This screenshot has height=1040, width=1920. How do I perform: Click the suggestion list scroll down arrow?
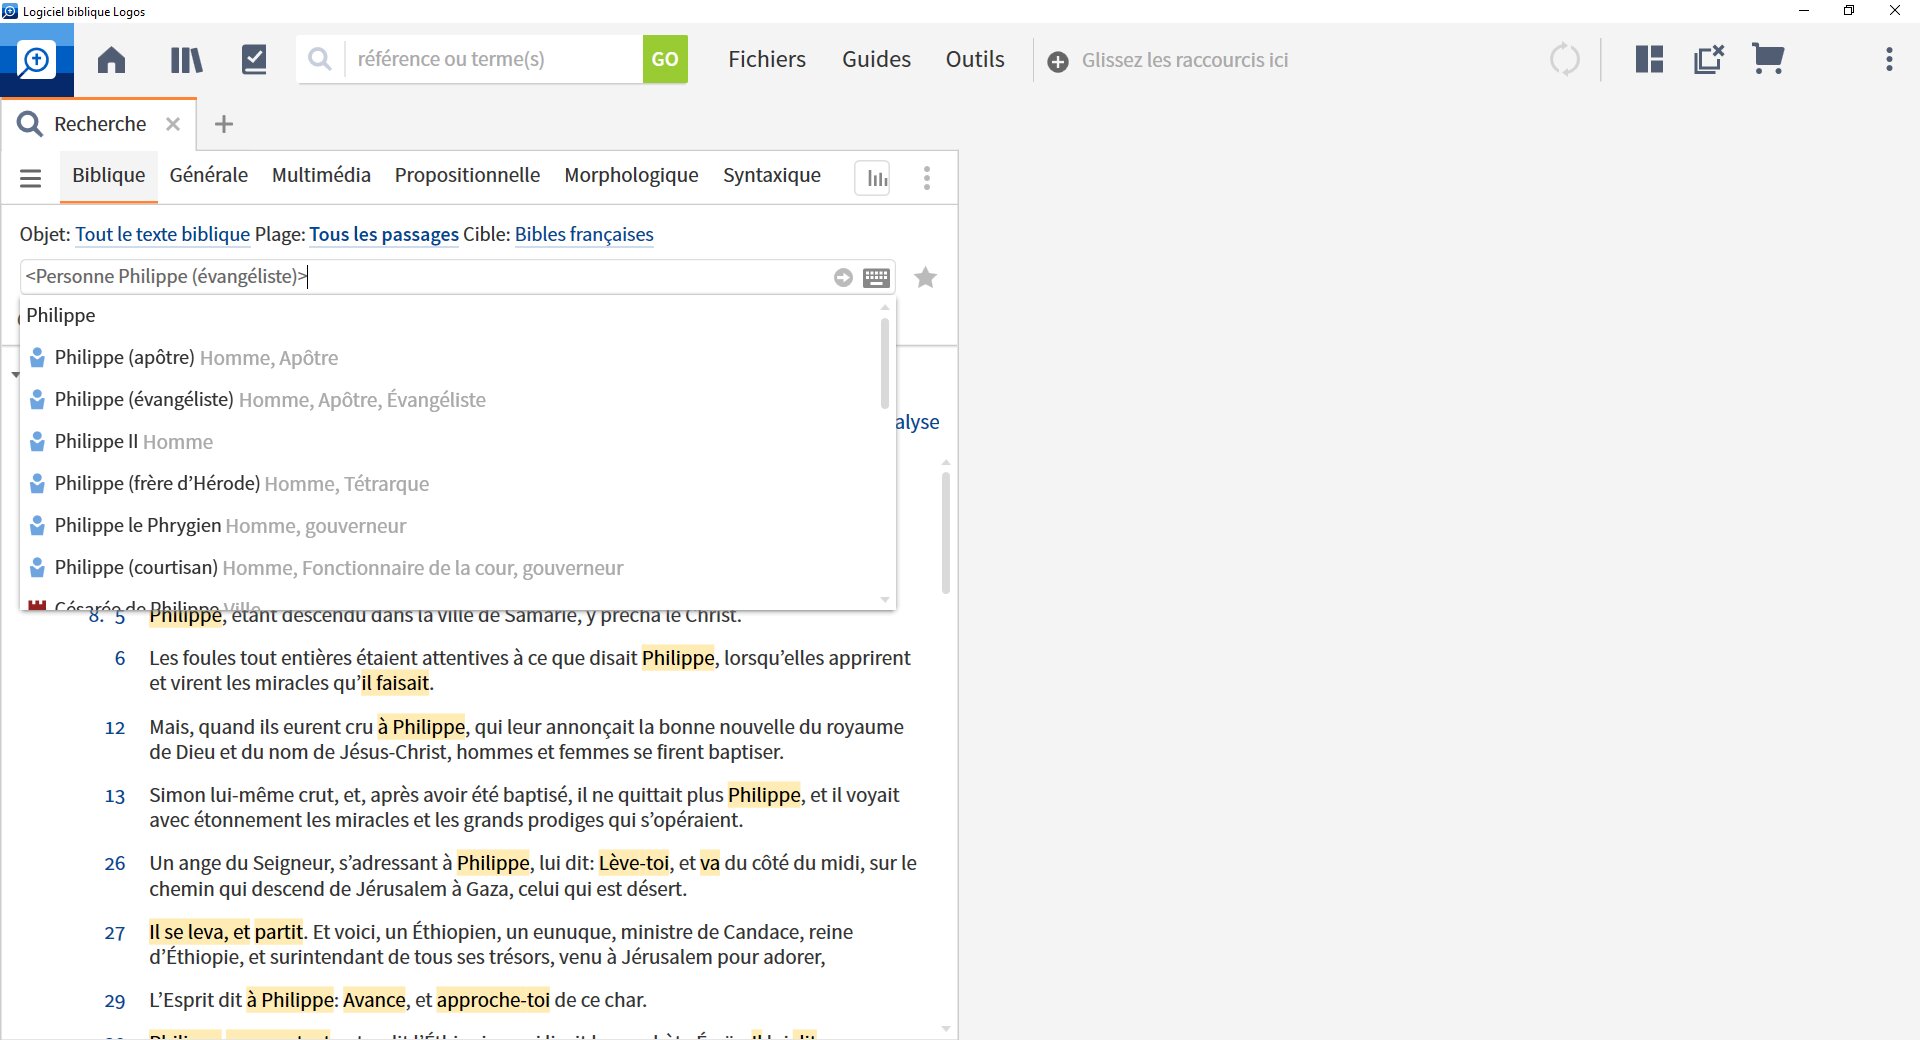(x=885, y=600)
